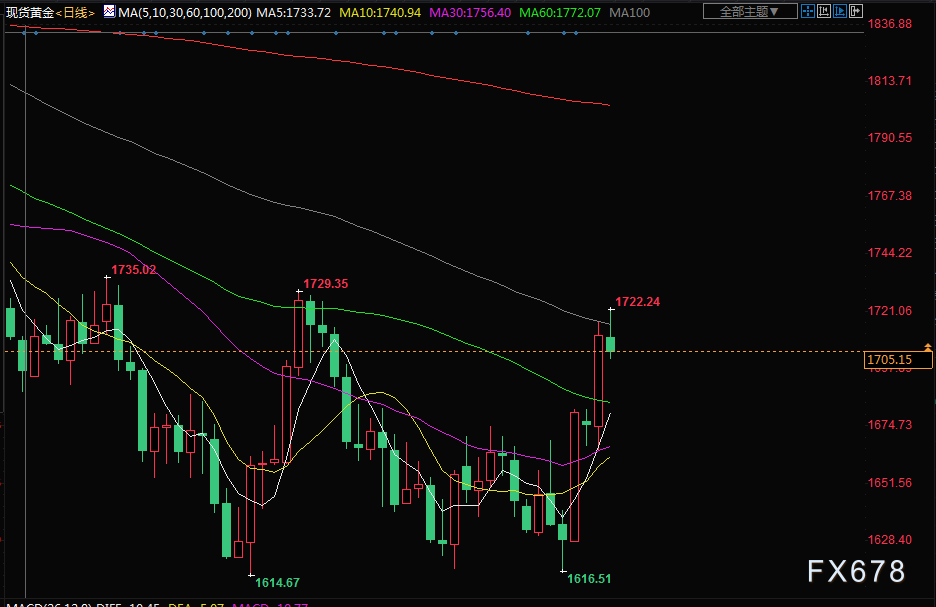The height and width of the screenshot is (607, 936).
Task: Click the 1790.55 axis price level
Action: click(889, 138)
